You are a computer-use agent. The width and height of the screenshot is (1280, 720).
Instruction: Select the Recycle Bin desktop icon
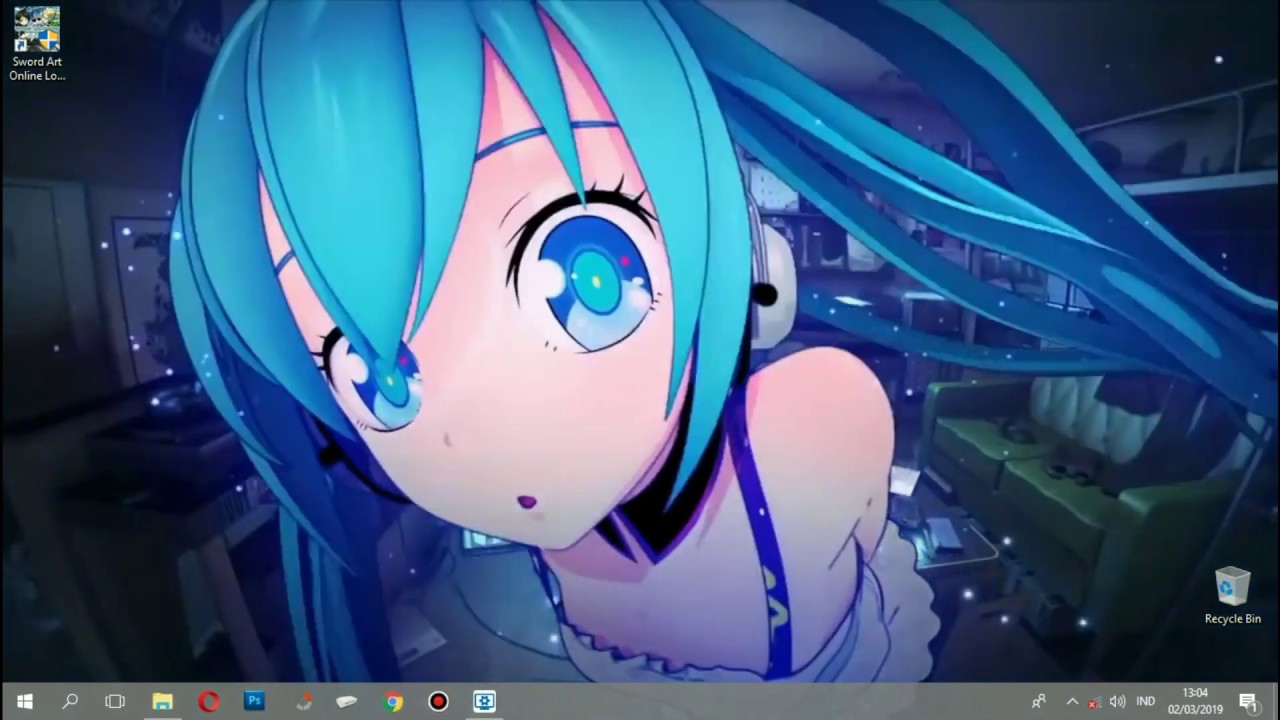coord(1233,596)
